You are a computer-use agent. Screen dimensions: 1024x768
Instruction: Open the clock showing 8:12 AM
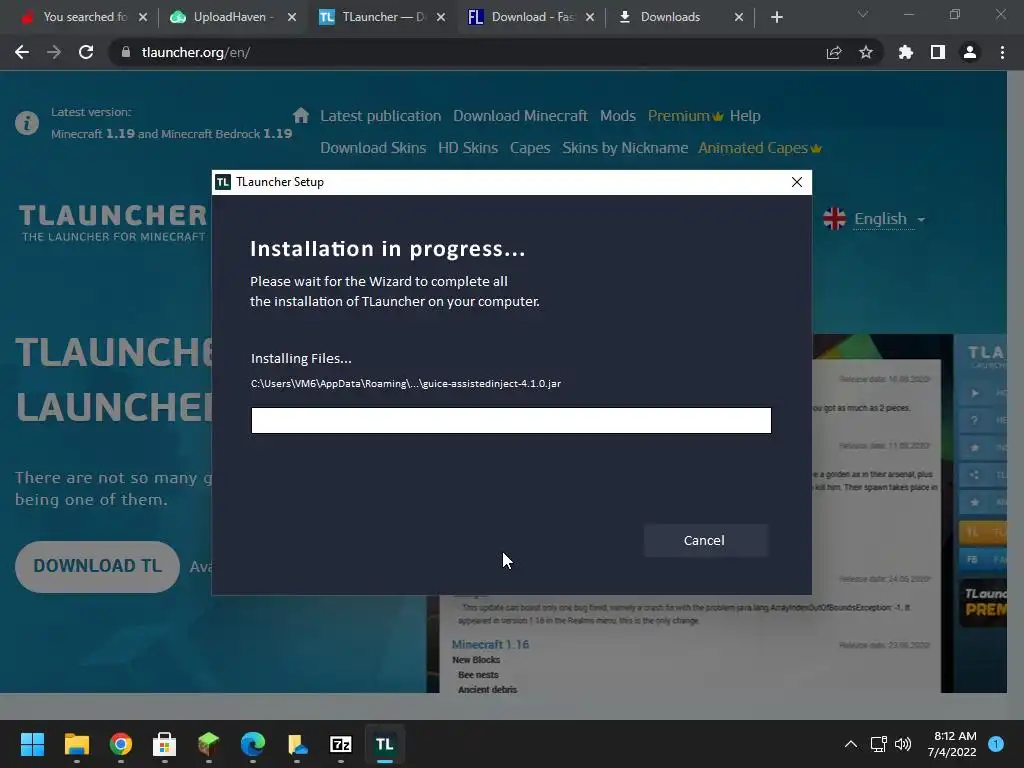[952, 744]
